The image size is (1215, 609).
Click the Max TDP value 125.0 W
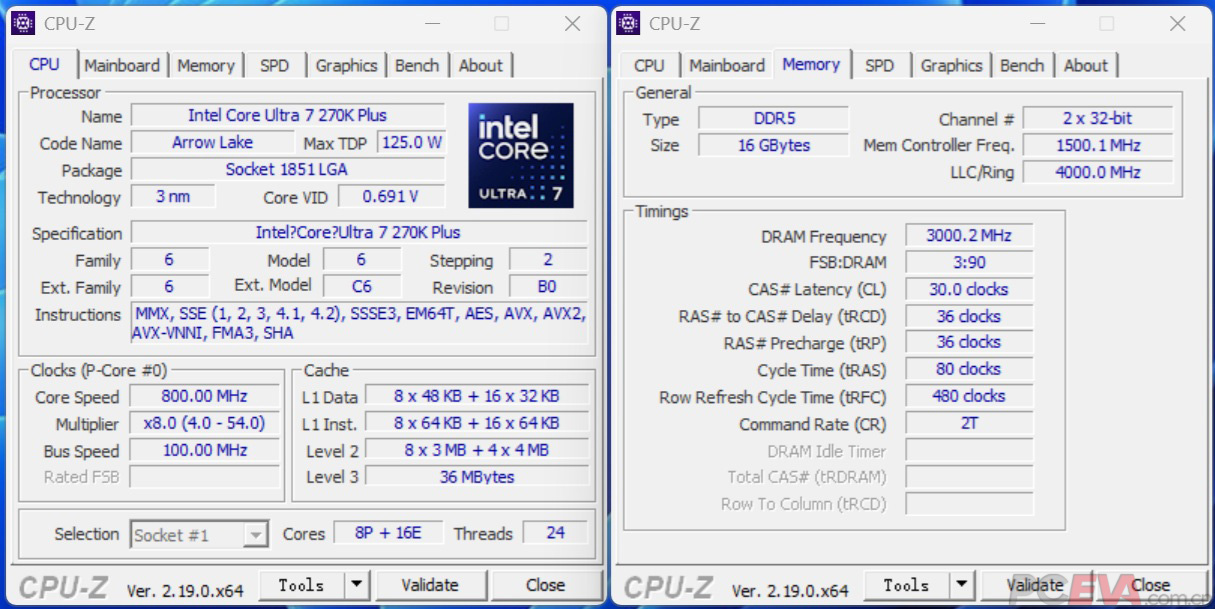(411, 142)
